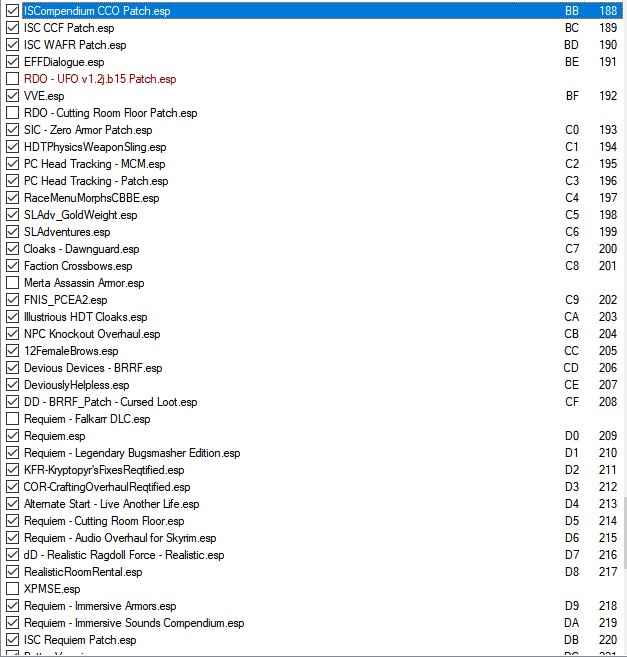Select RaceMenuMorphsCBBE.esp plugin
The height and width of the screenshot is (657, 627).
[x=91, y=198]
